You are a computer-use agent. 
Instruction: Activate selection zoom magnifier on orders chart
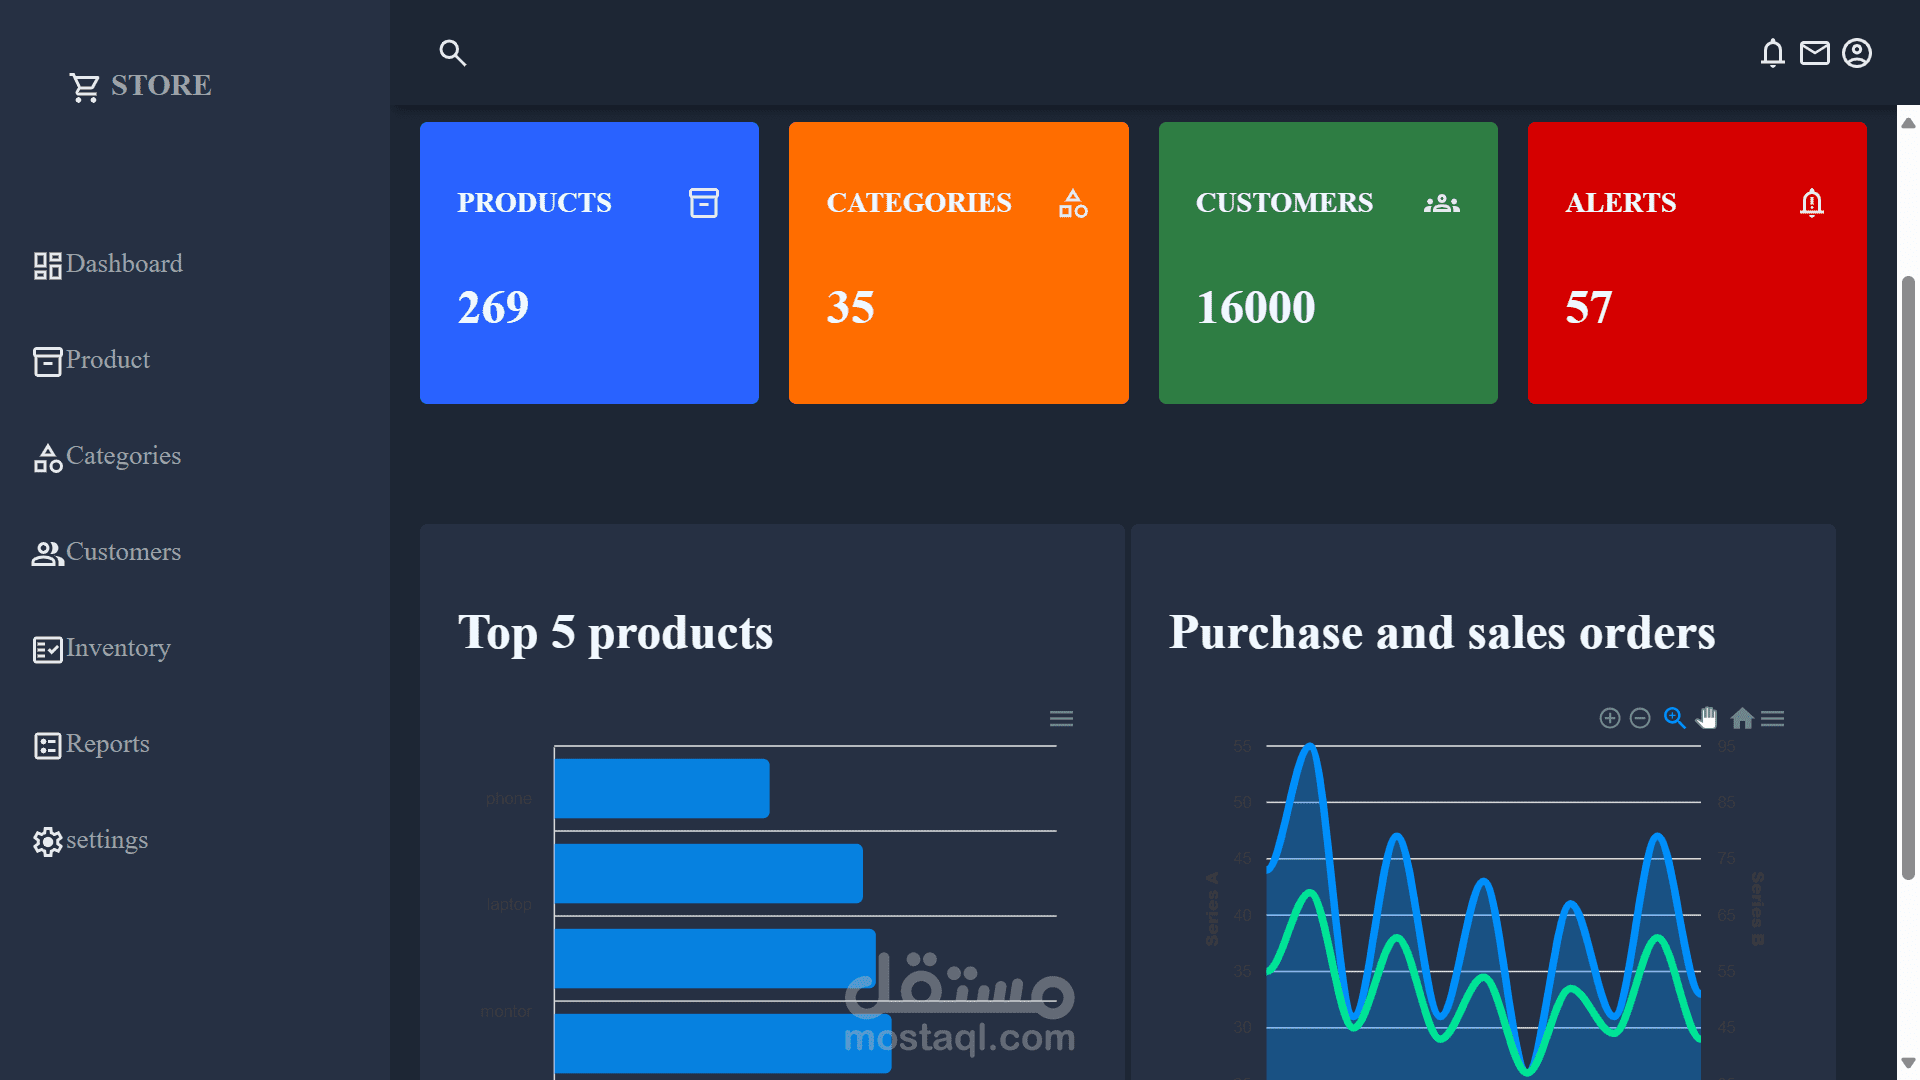click(x=1675, y=719)
